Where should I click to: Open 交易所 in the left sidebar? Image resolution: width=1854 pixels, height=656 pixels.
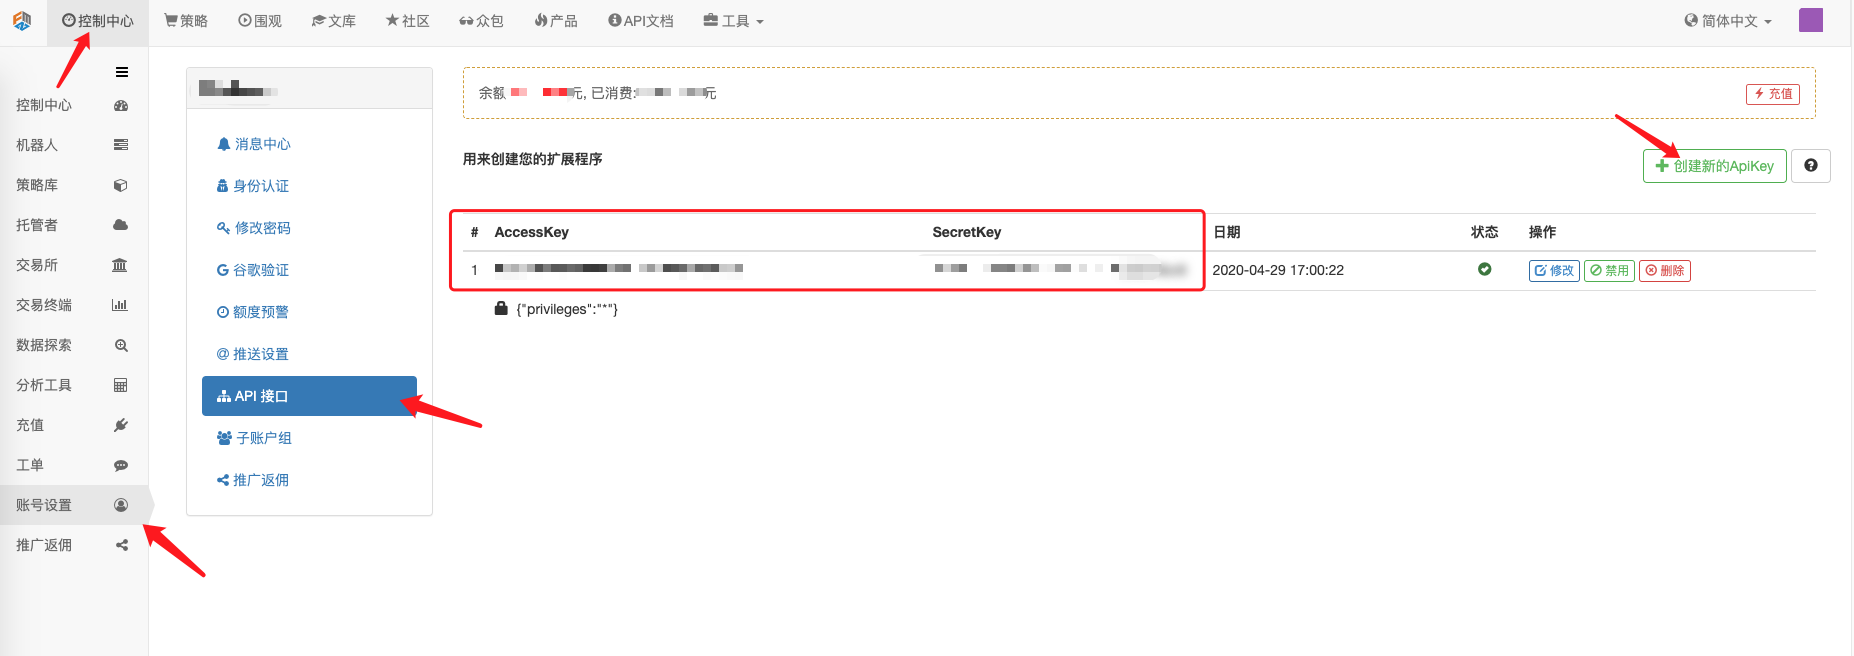coord(37,265)
